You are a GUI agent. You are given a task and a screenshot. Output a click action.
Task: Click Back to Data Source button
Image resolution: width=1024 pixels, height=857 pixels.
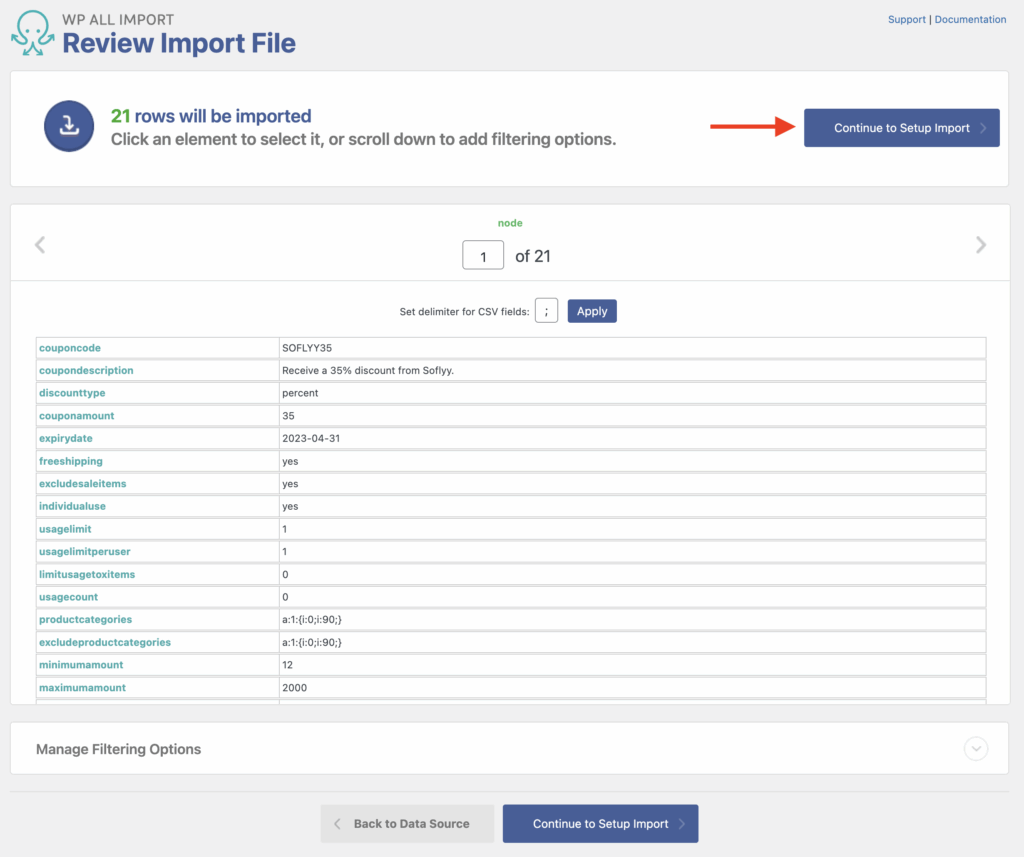tap(407, 824)
